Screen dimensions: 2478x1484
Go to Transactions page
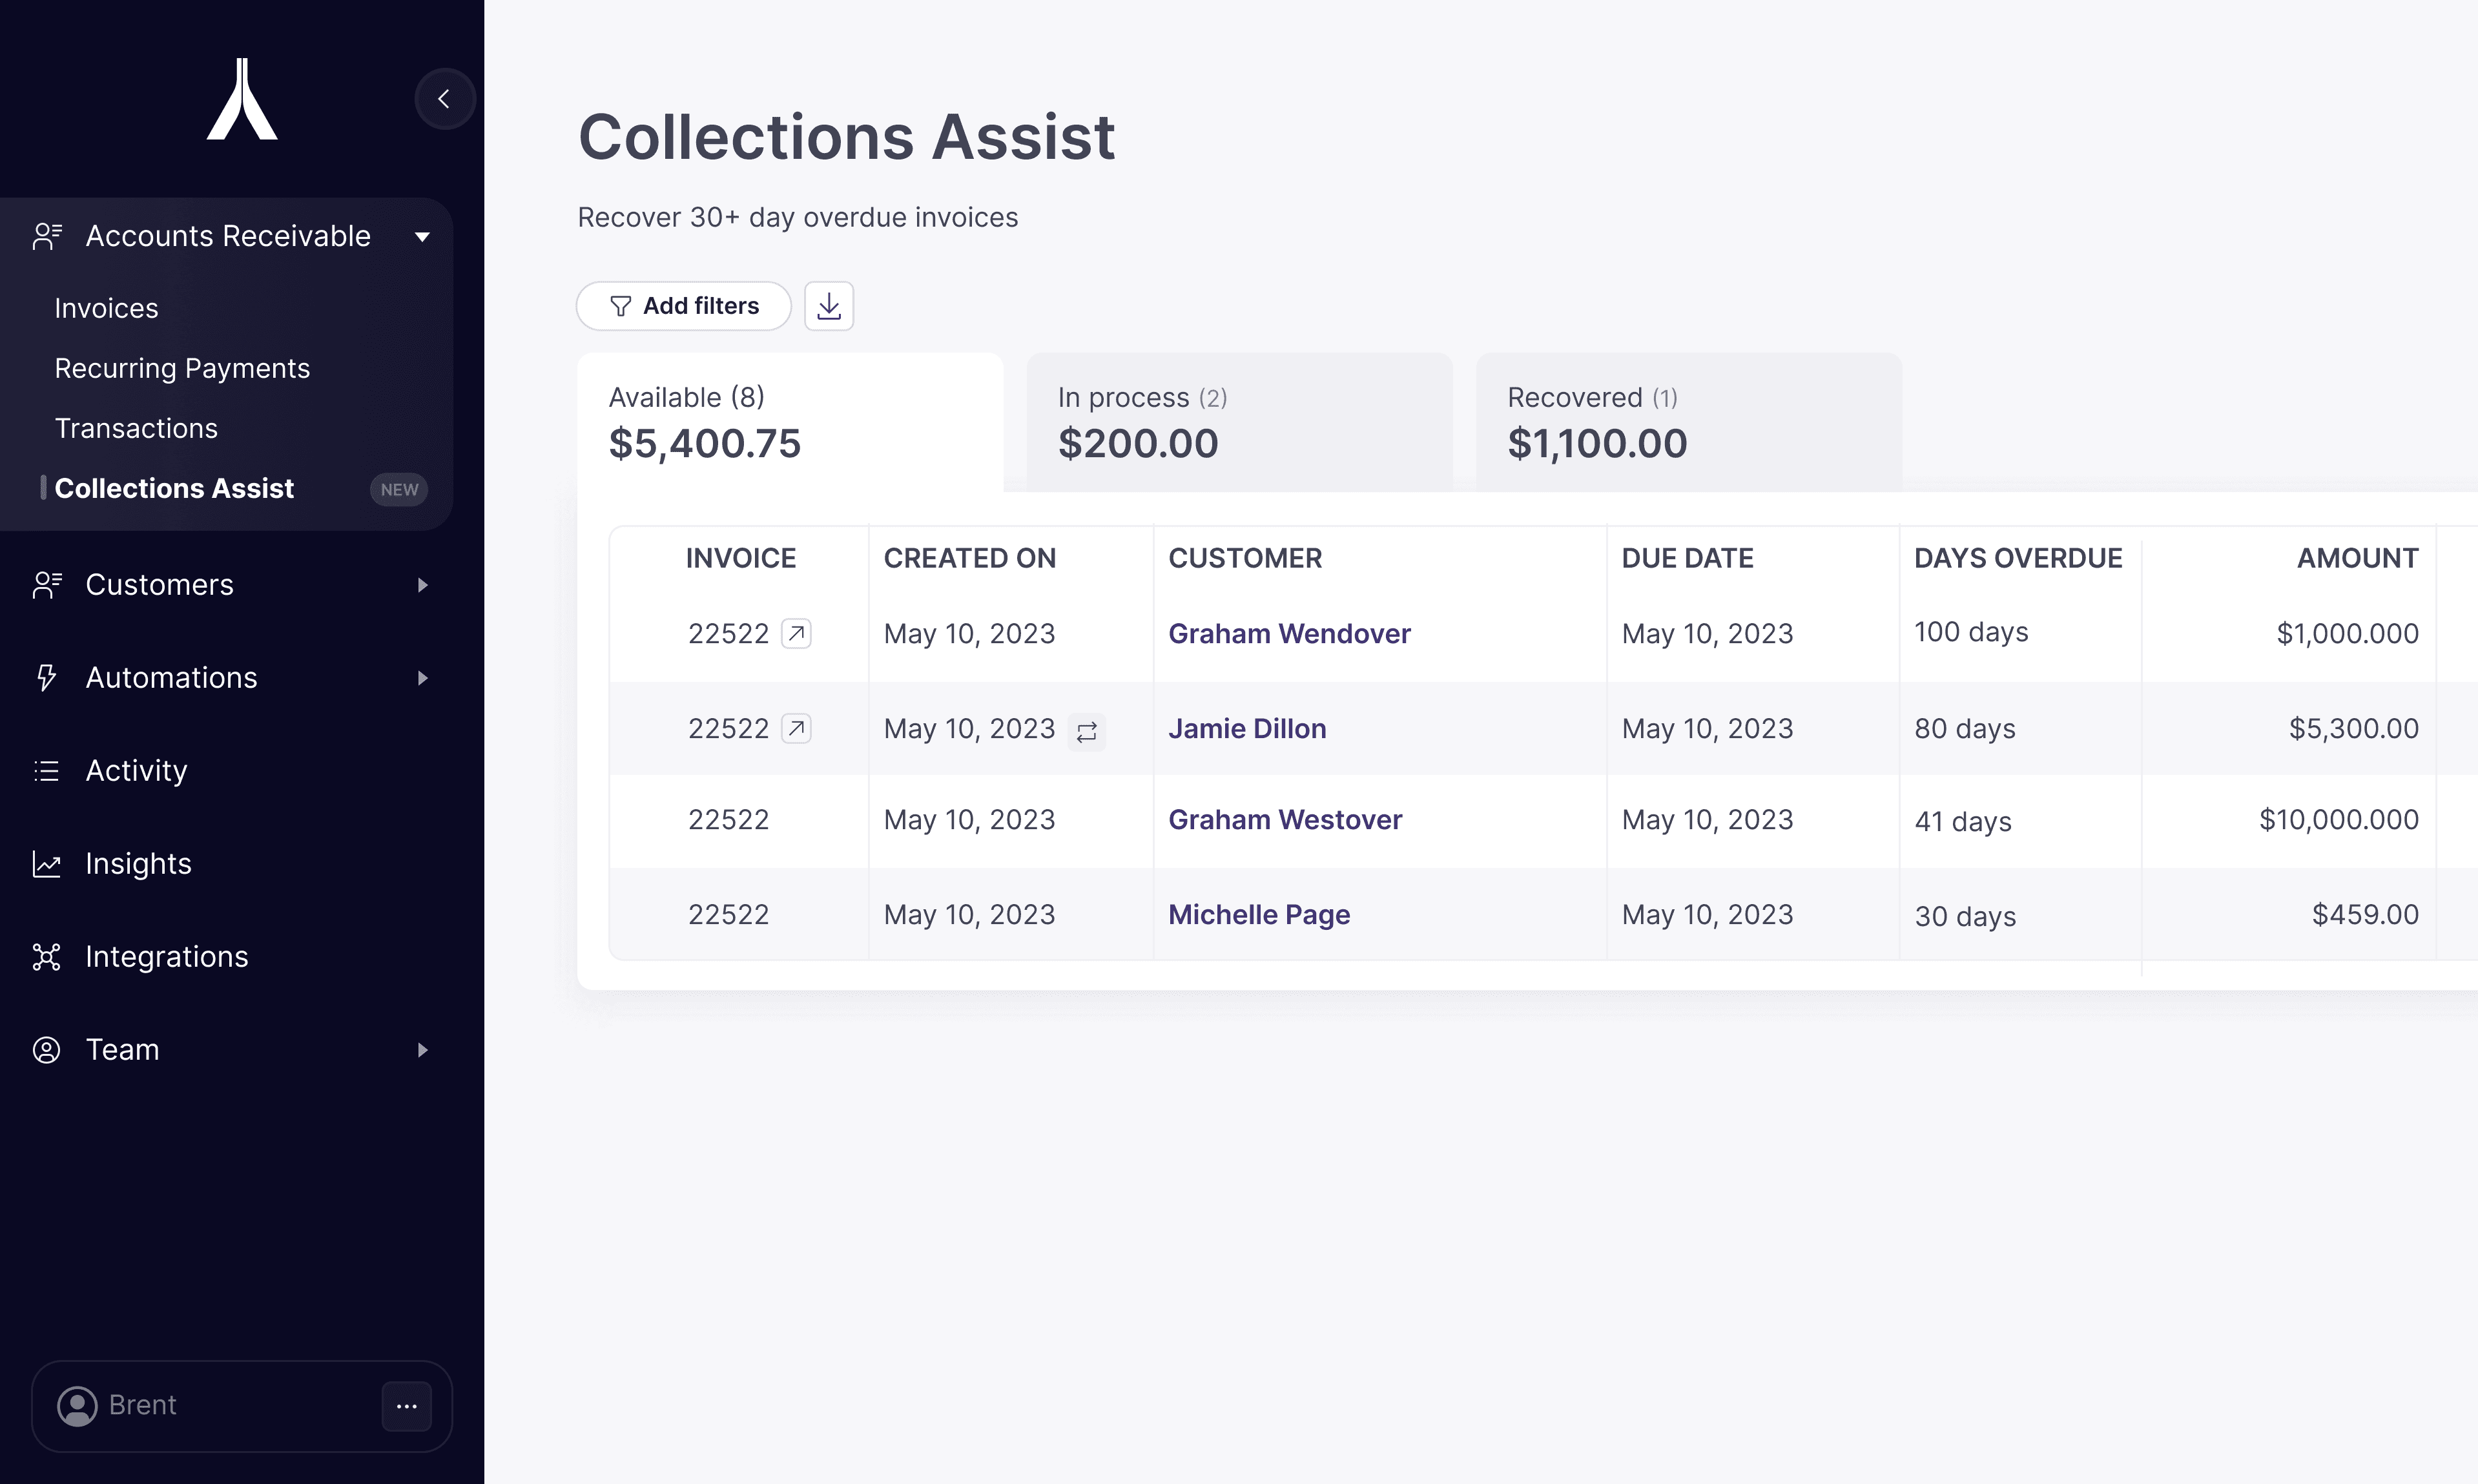136,428
